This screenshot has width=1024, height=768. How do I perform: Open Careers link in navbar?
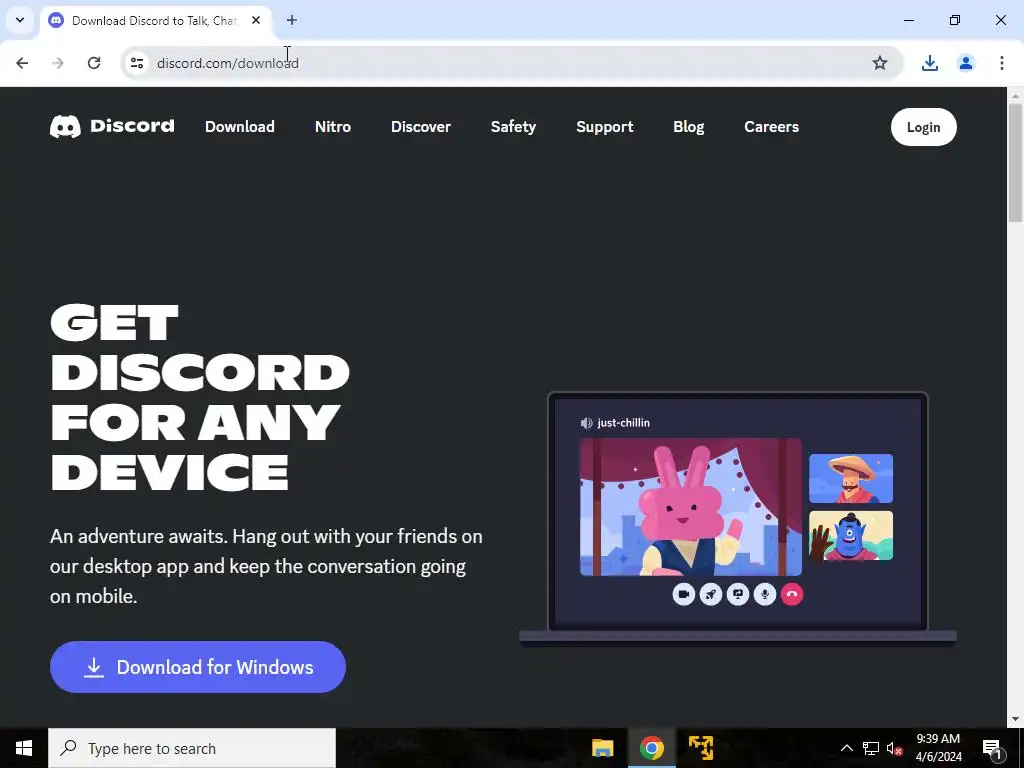point(771,127)
